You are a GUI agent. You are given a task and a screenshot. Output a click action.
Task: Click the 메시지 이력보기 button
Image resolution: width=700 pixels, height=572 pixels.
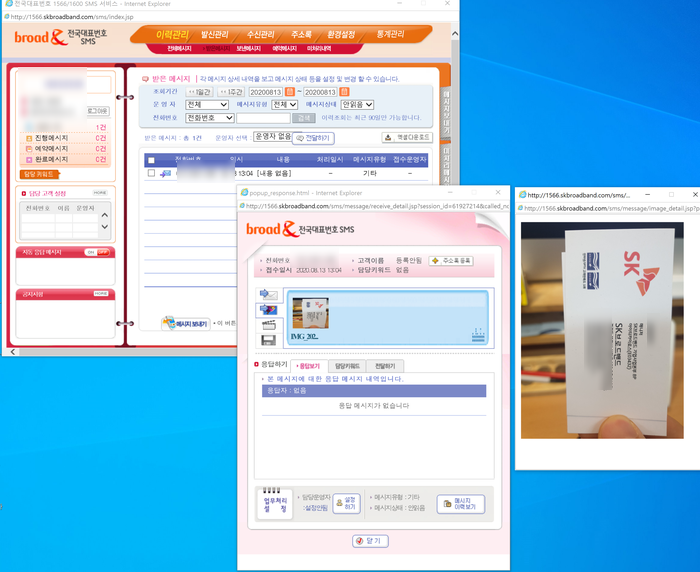pyautogui.click(x=460, y=504)
